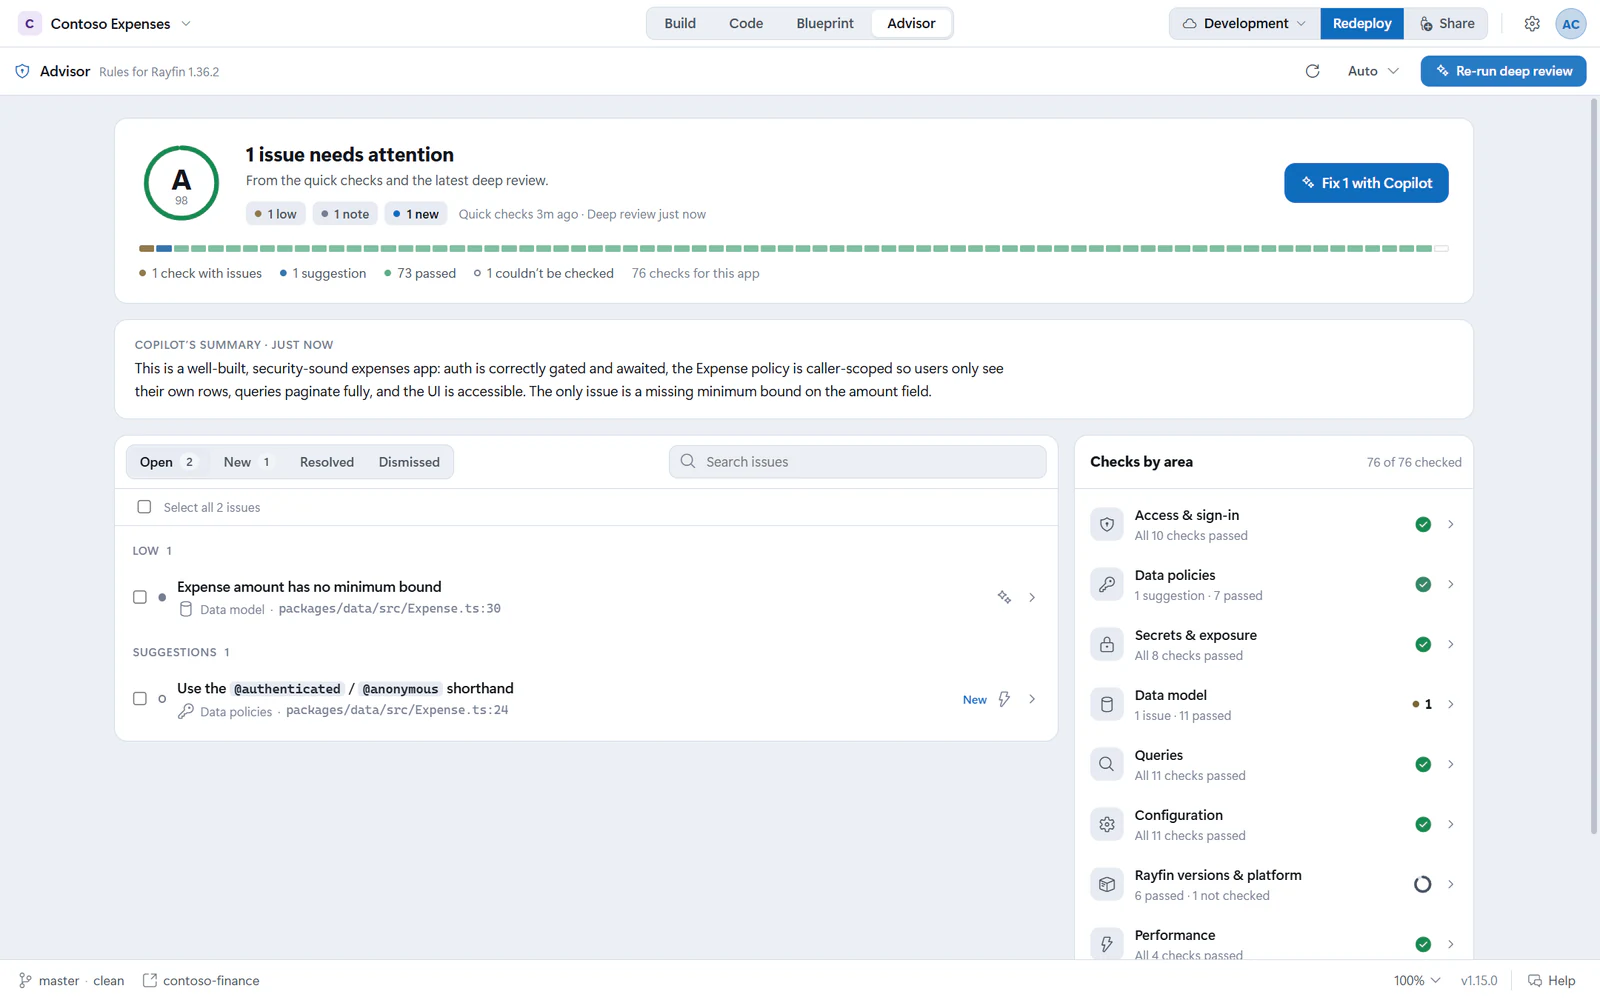Click the Advisor shield icon
Viewport: 1600px width, 1000px height.
coord(22,71)
